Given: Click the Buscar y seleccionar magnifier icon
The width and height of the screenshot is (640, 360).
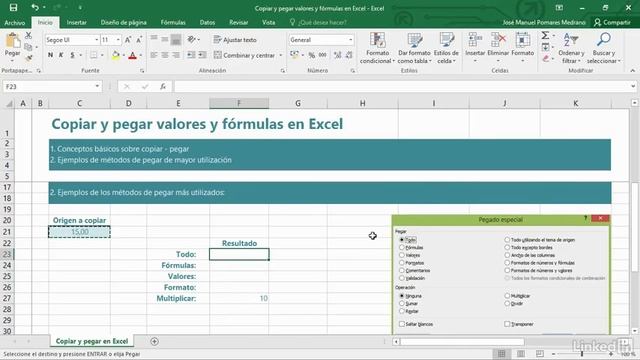Looking at the screenshot, I should point(603,40).
